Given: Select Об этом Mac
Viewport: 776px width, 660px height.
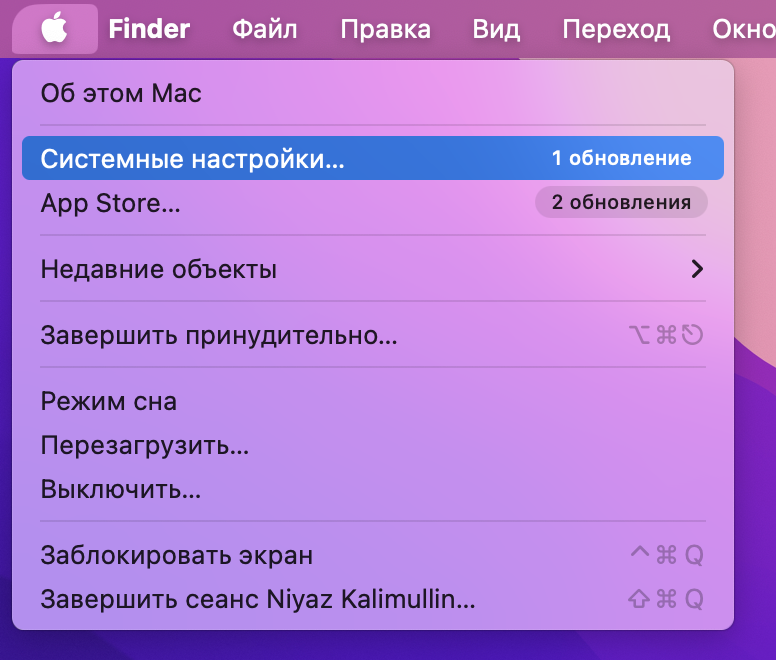Looking at the screenshot, I should click(121, 94).
